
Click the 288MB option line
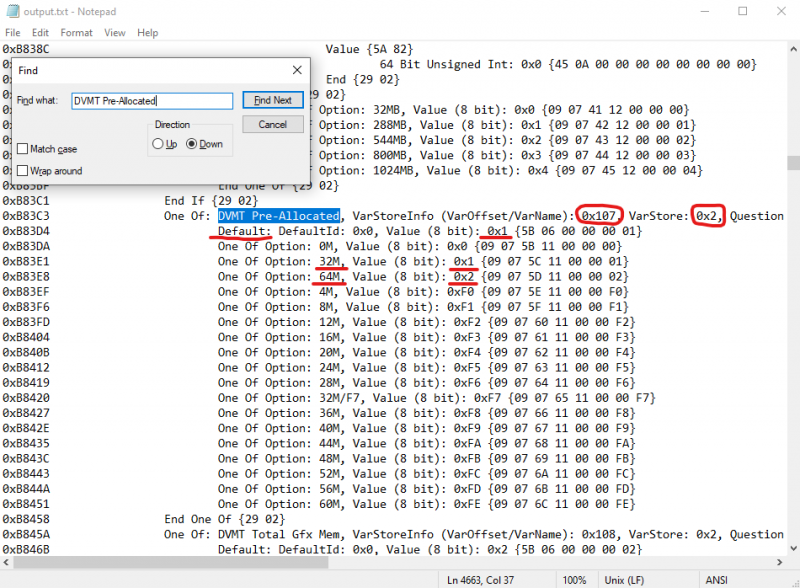click(x=507, y=125)
